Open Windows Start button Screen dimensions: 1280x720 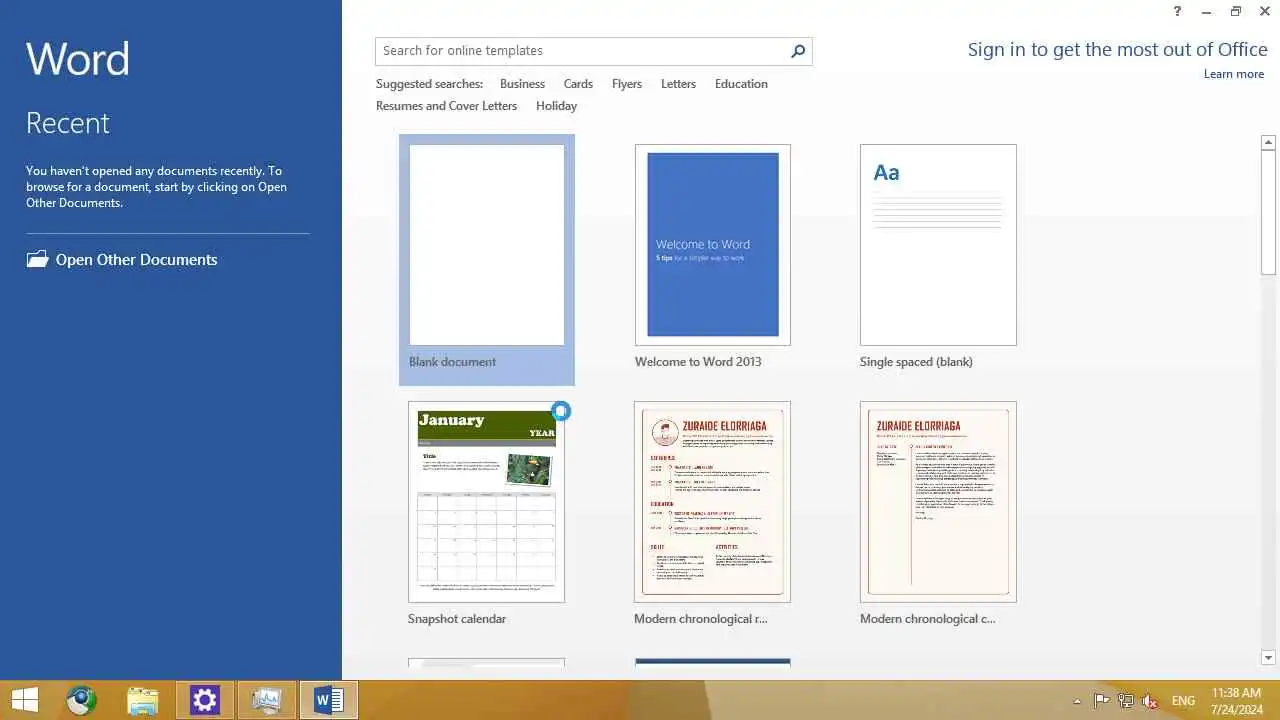click(x=24, y=700)
